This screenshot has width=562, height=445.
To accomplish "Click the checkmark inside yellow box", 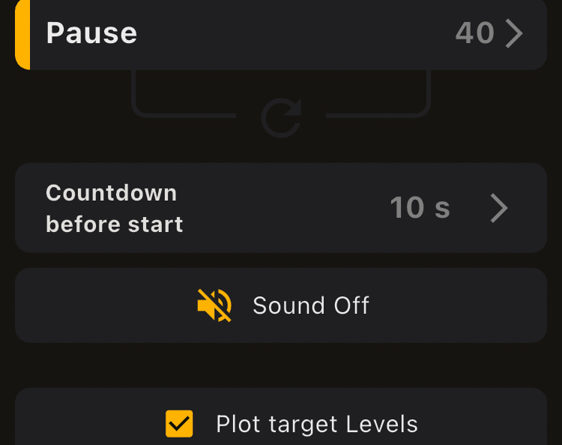I will (x=179, y=424).
